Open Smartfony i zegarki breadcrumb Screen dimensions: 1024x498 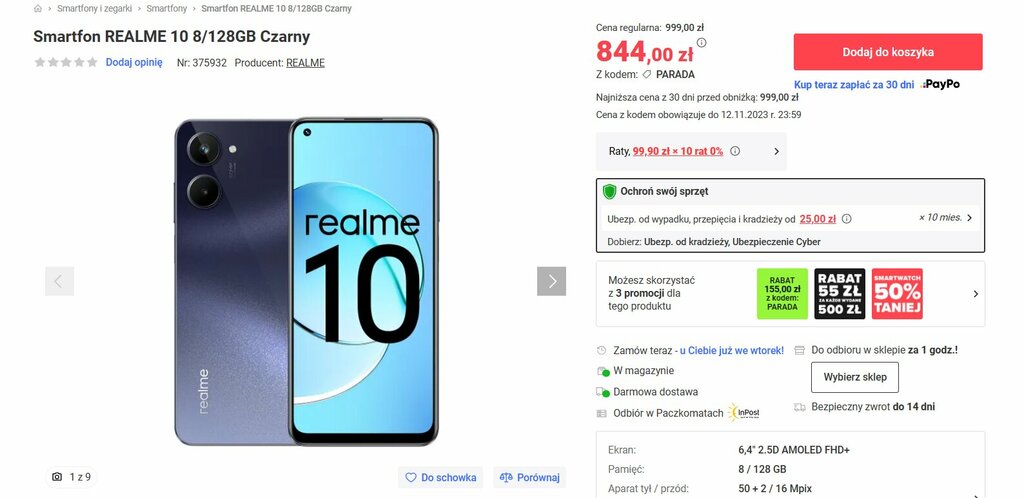tap(95, 8)
